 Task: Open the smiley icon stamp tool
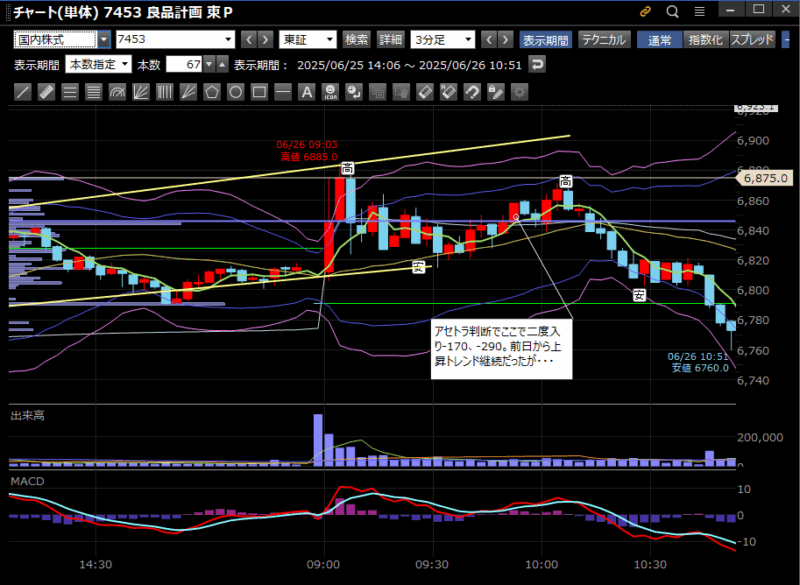tap(331, 92)
